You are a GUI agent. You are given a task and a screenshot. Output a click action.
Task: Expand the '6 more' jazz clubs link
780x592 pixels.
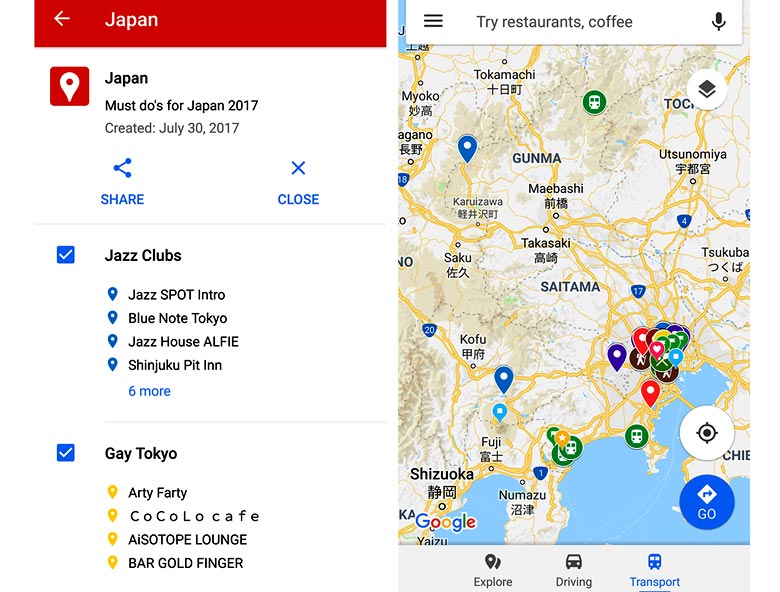149,391
